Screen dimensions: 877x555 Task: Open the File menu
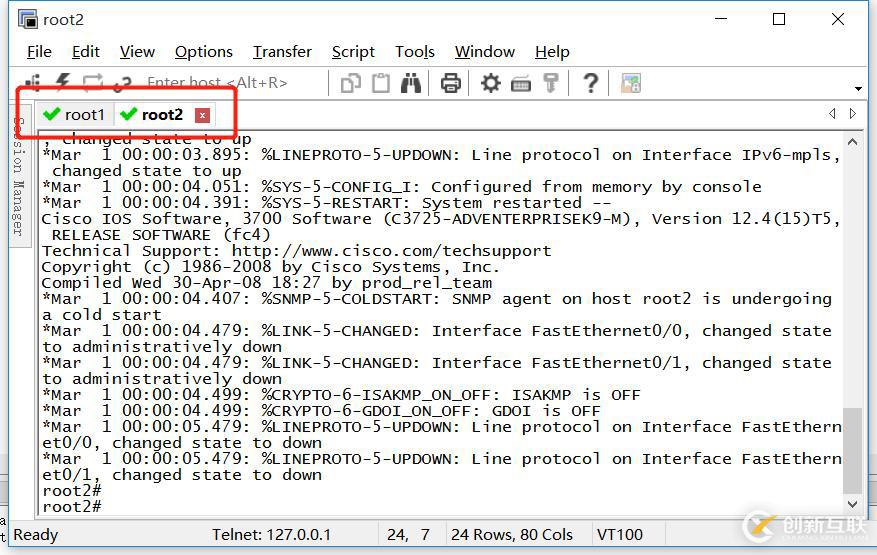tap(39, 51)
